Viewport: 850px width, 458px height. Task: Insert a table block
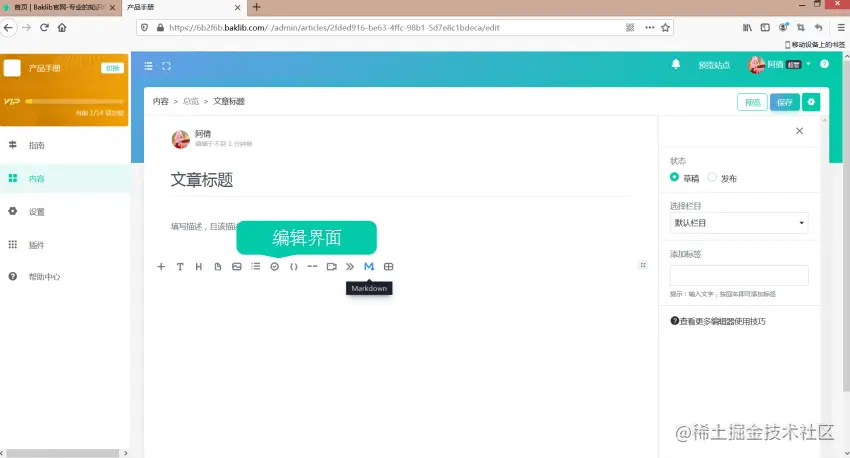389,267
